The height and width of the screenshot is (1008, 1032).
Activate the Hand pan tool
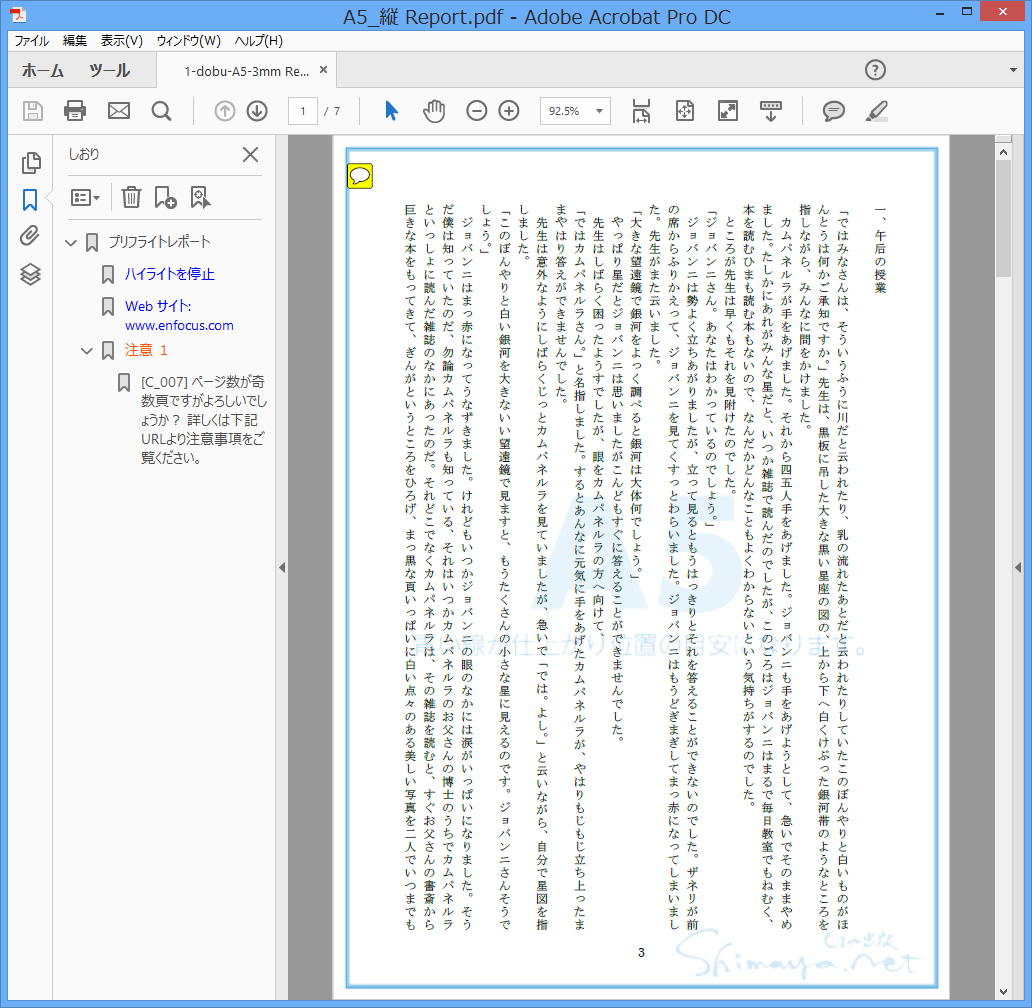click(x=434, y=111)
